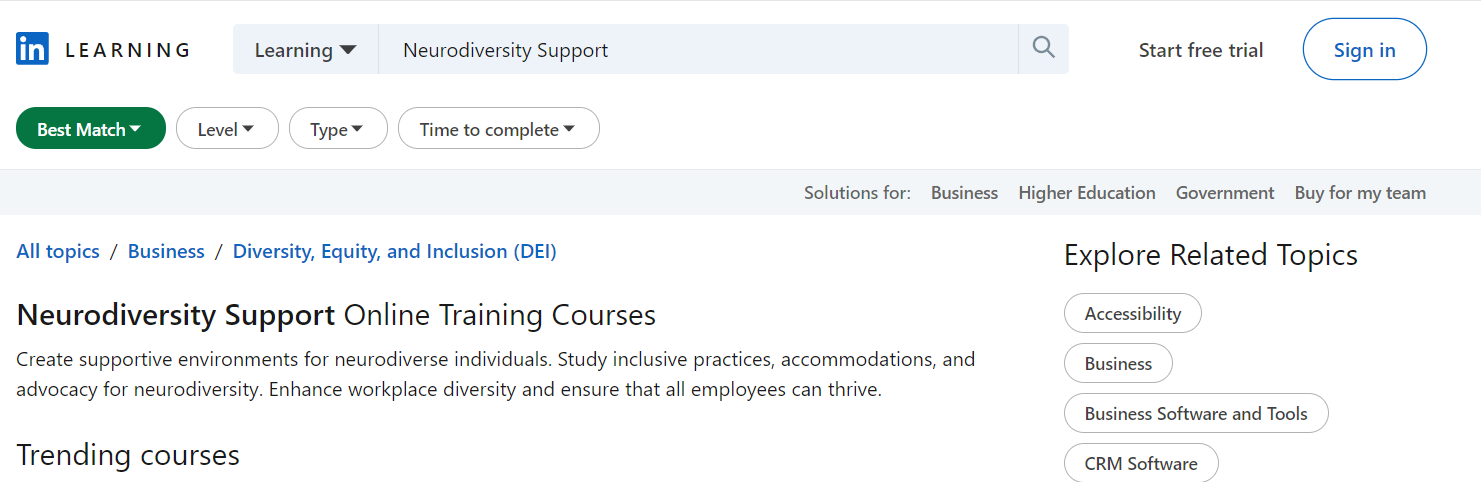Click the LinkedIn logo icon
1481x482 pixels.
pos(32,49)
